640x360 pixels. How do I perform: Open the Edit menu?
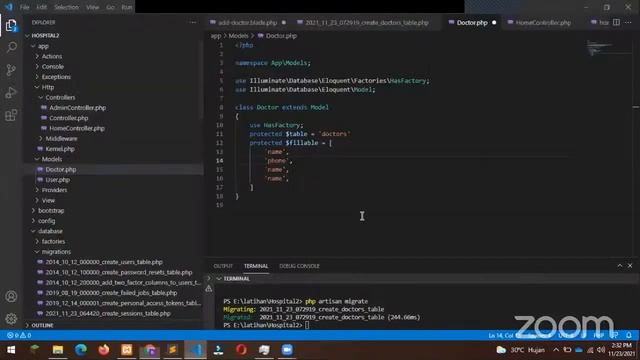click(x=41, y=7)
